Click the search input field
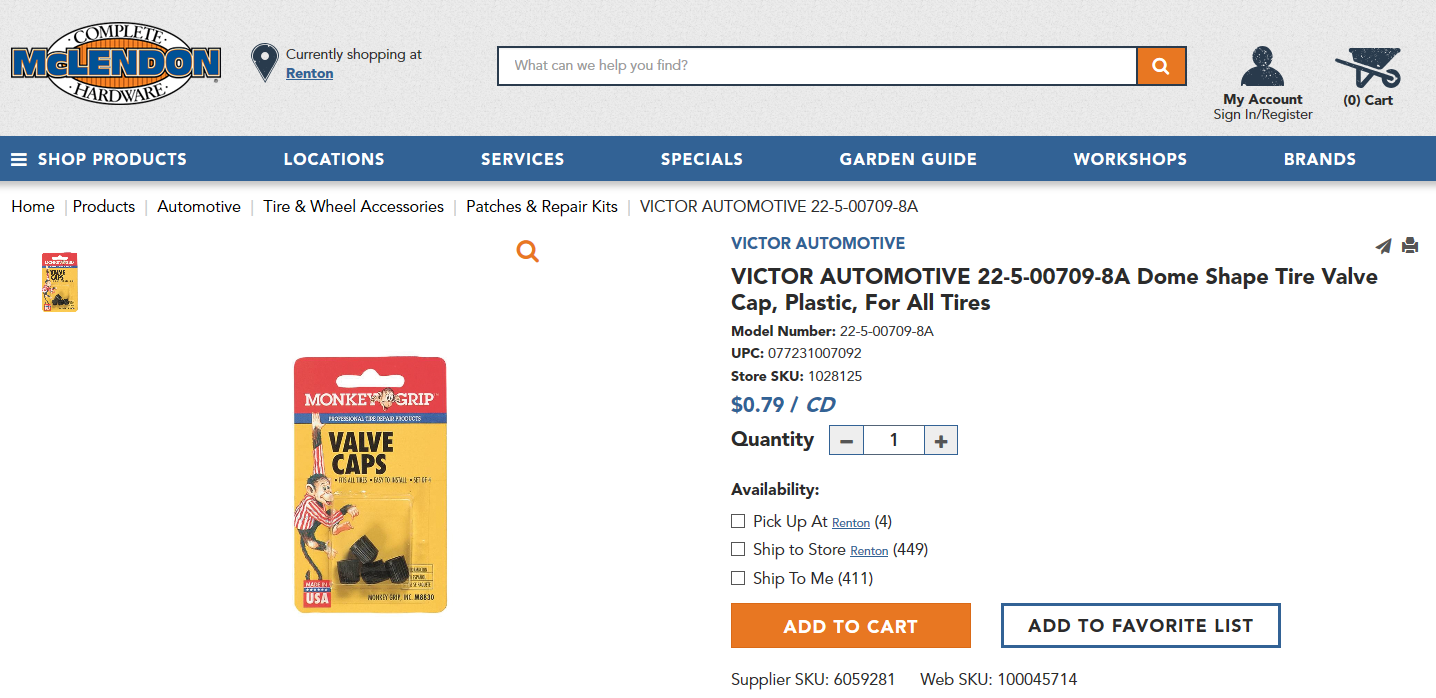Screen dimensions: 1436x698 tap(817, 66)
